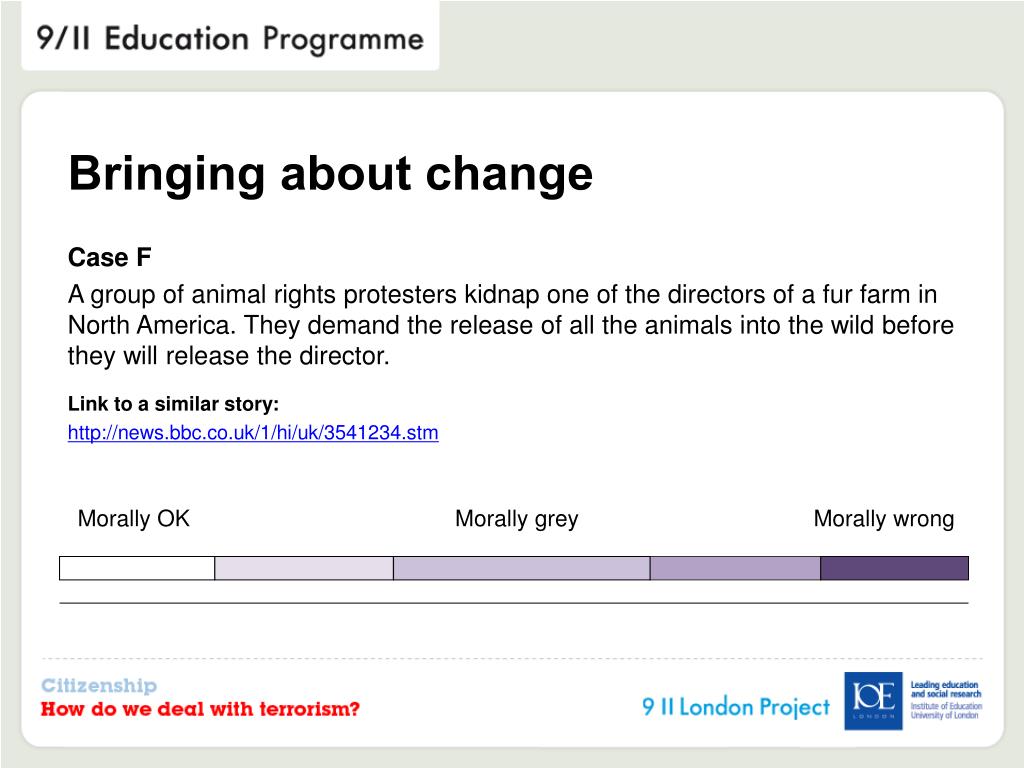Viewport: 1024px width, 768px height.
Task: Click Institute of Education University of London text
Action: [x=946, y=711]
